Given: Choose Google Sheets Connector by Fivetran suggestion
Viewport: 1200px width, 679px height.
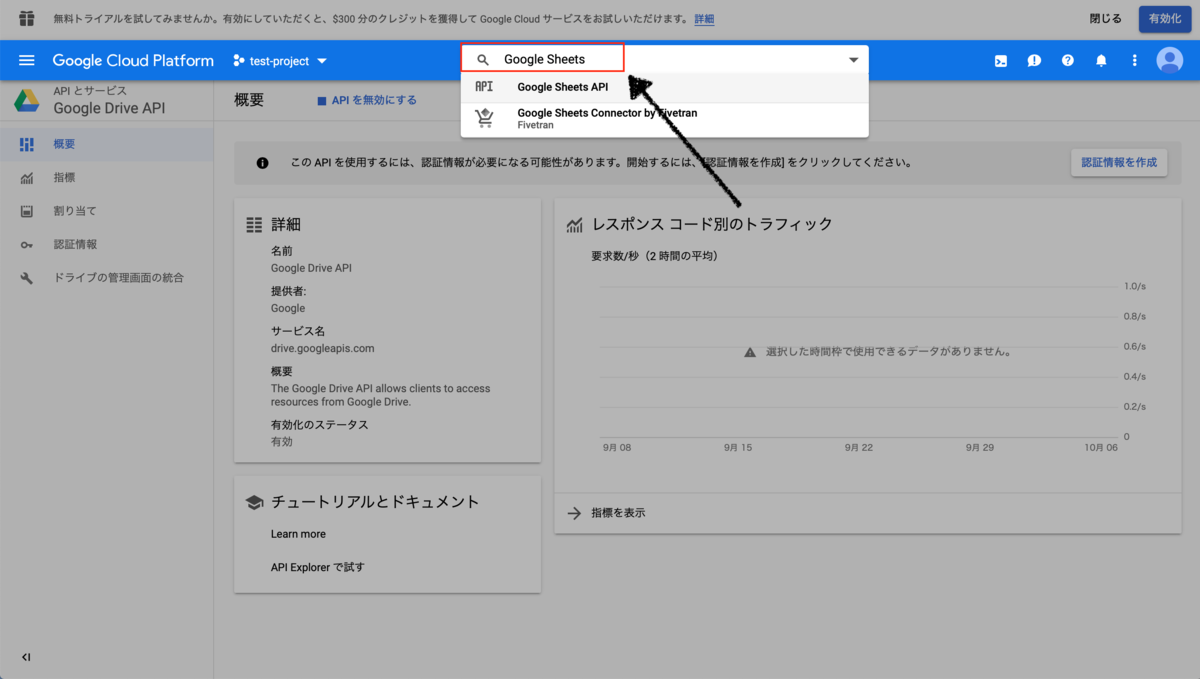Looking at the screenshot, I should 664,119.
